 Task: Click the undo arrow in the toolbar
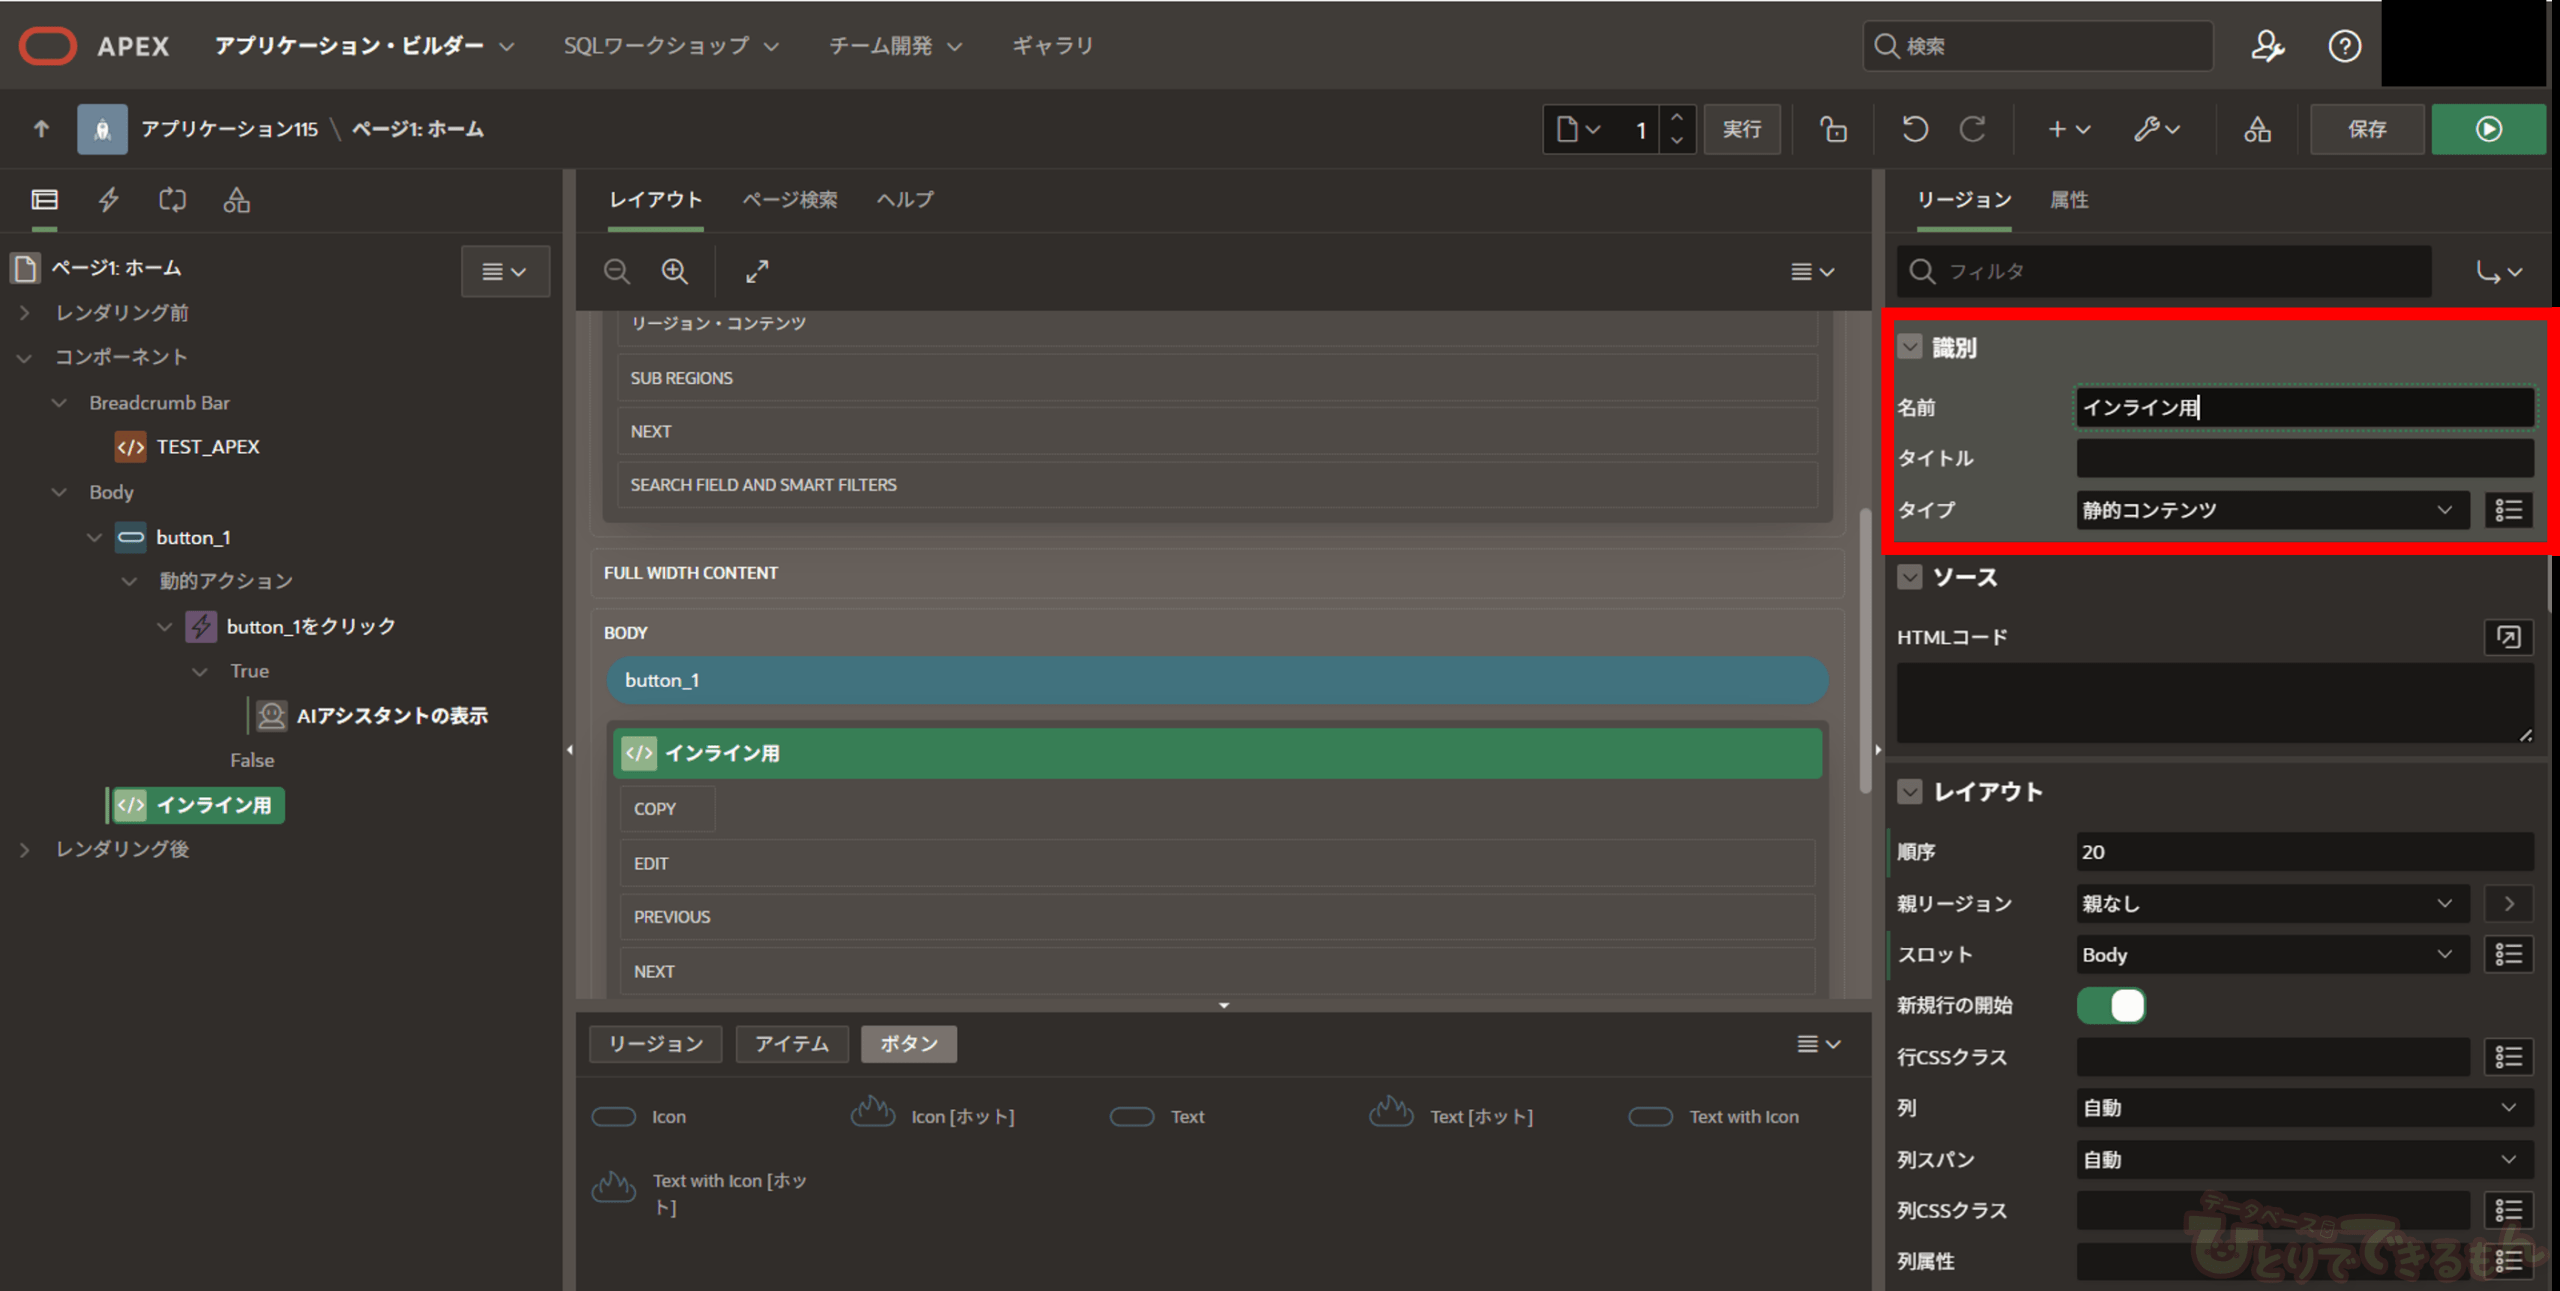pyautogui.click(x=1914, y=129)
